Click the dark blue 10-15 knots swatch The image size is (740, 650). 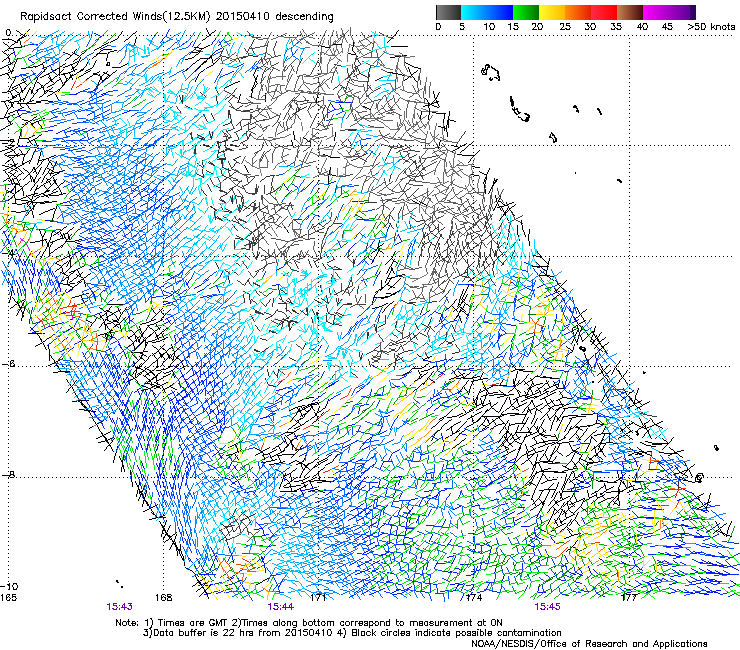click(500, 12)
